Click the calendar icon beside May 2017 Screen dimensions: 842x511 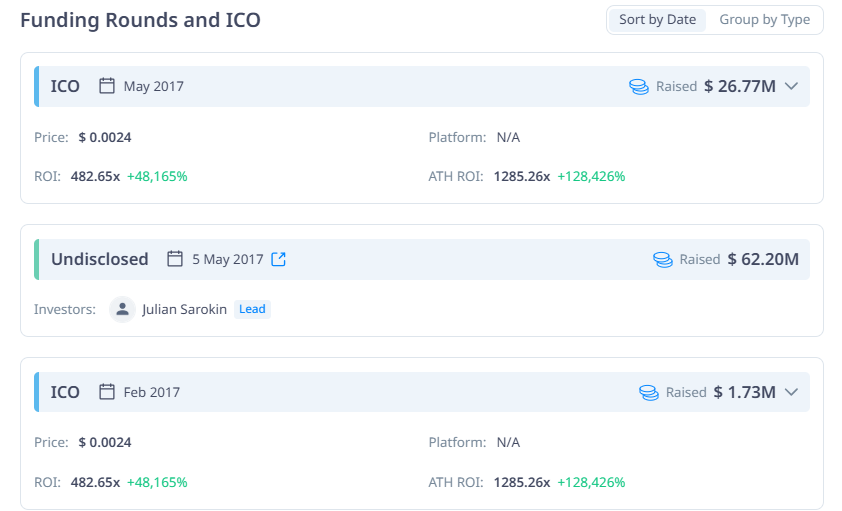pos(107,86)
